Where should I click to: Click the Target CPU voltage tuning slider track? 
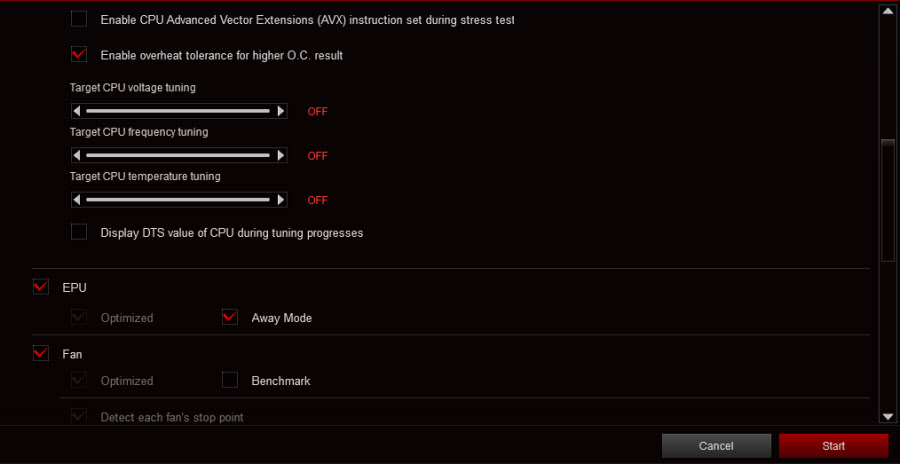click(x=178, y=111)
